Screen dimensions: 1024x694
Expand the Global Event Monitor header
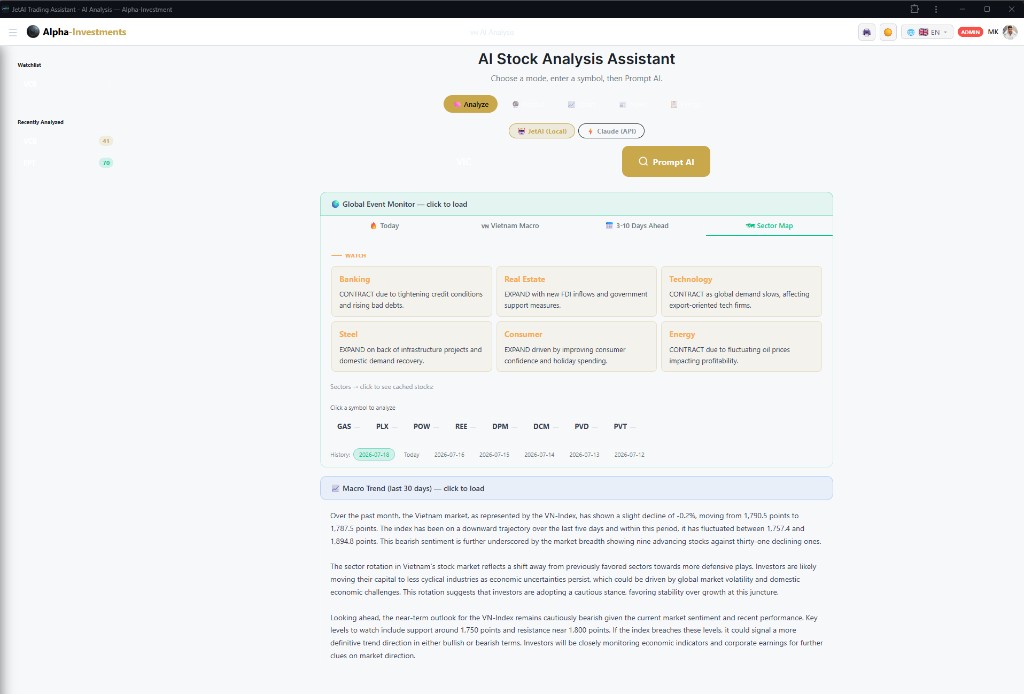(x=576, y=204)
